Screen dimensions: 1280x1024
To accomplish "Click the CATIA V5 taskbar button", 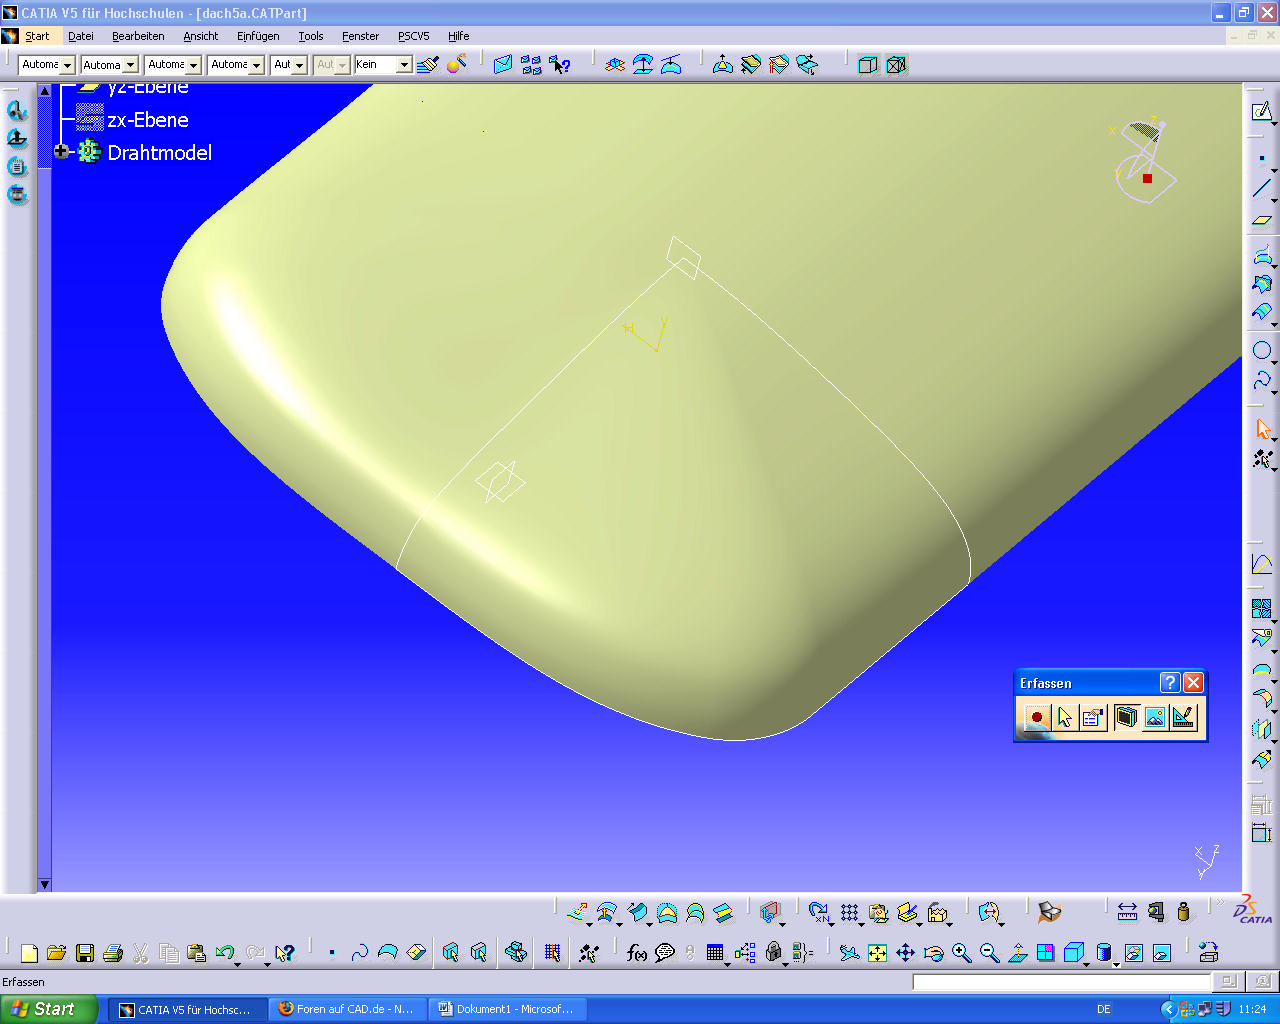I will (x=187, y=1010).
